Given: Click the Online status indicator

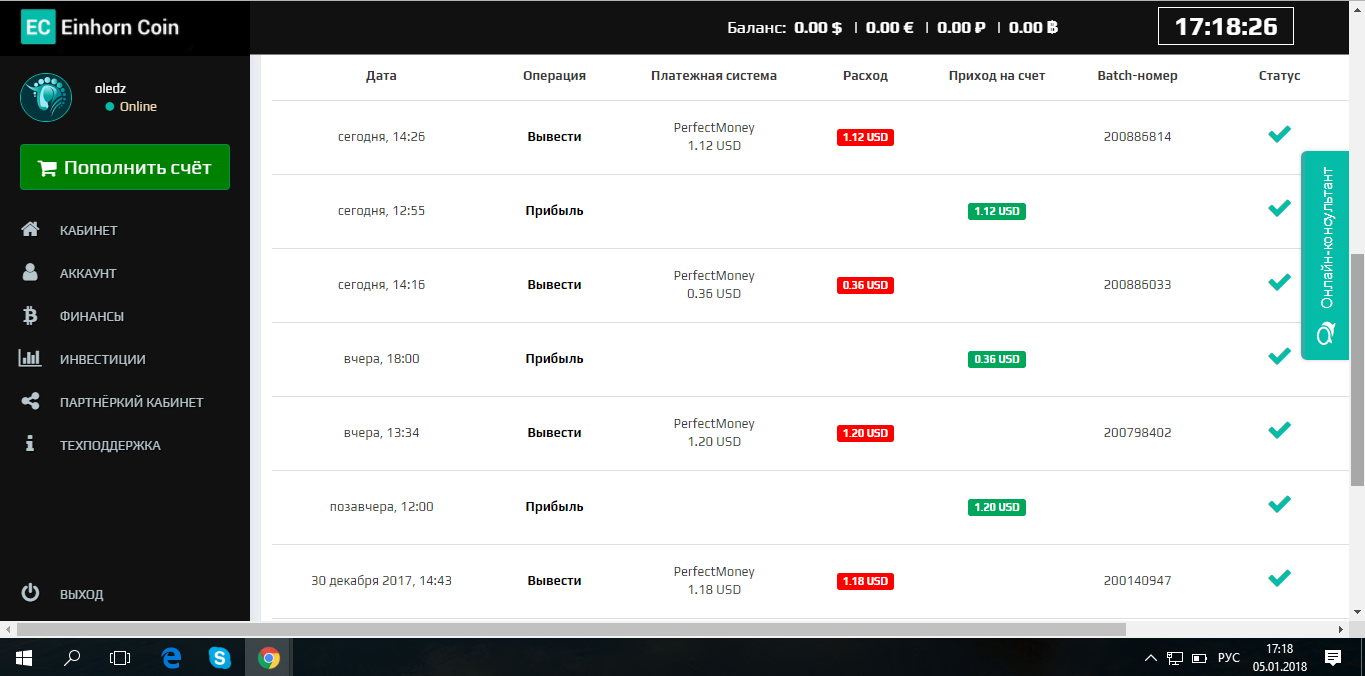Looking at the screenshot, I should click(x=131, y=107).
